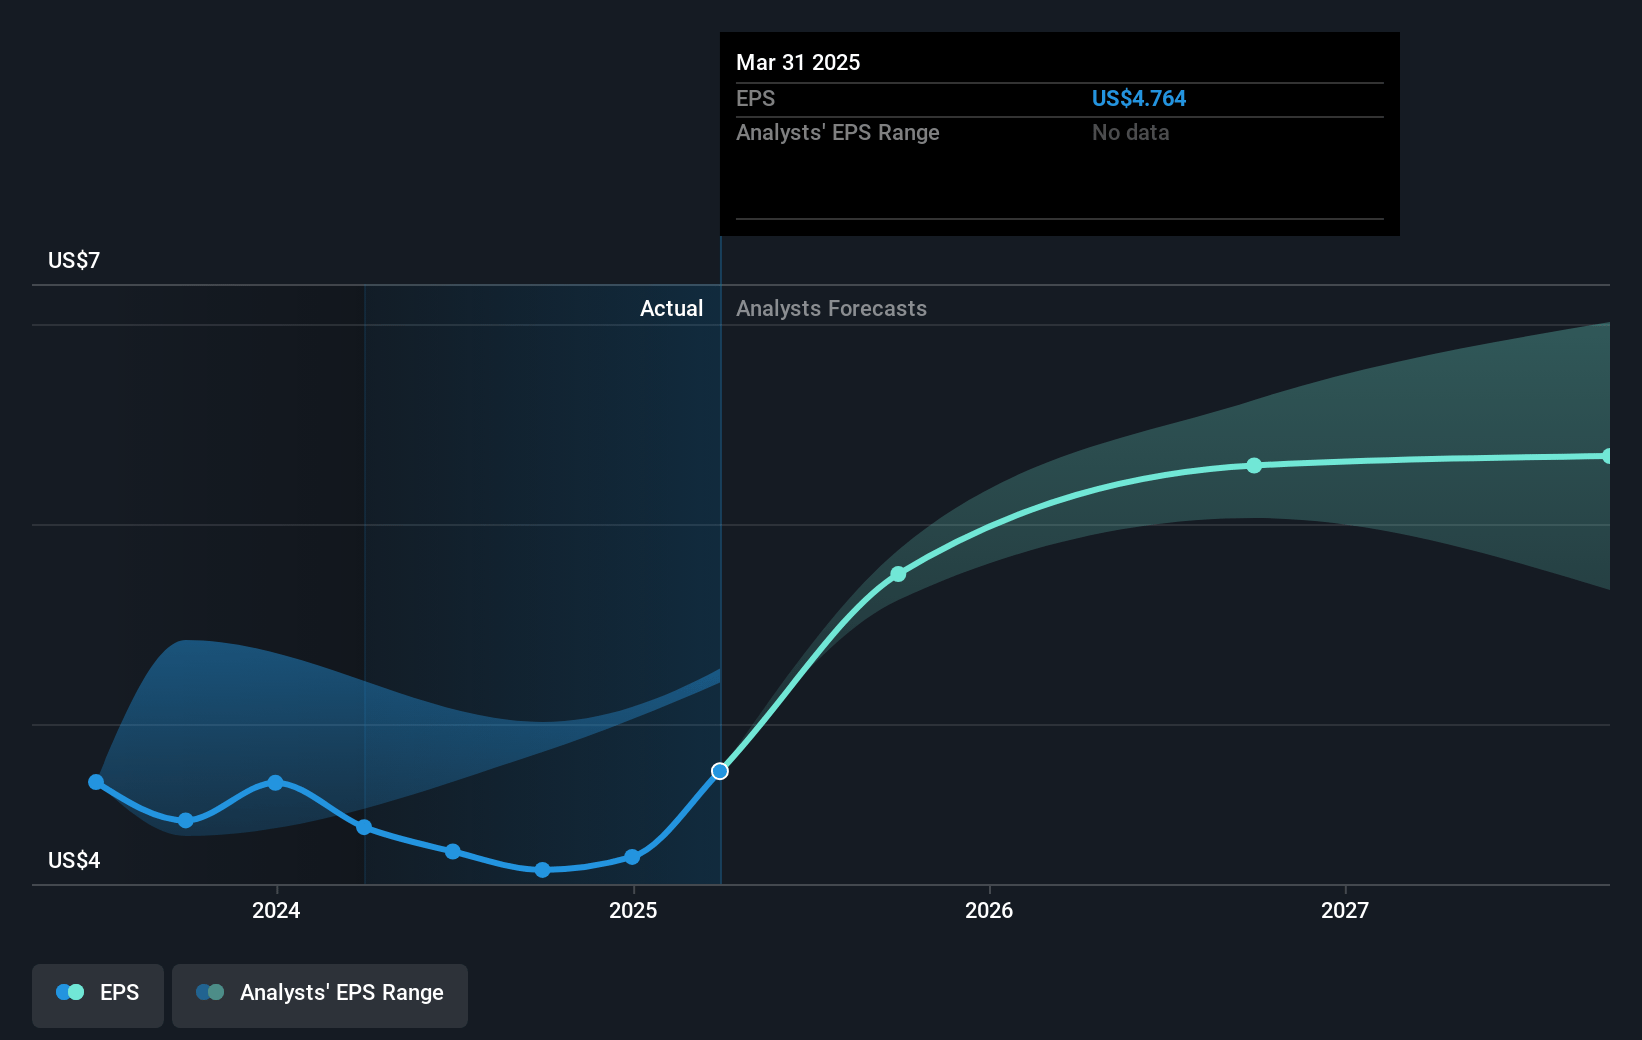Click the 'Actual' label
The width and height of the screenshot is (1642, 1040).
pyautogui.click(x=671, y=308)
